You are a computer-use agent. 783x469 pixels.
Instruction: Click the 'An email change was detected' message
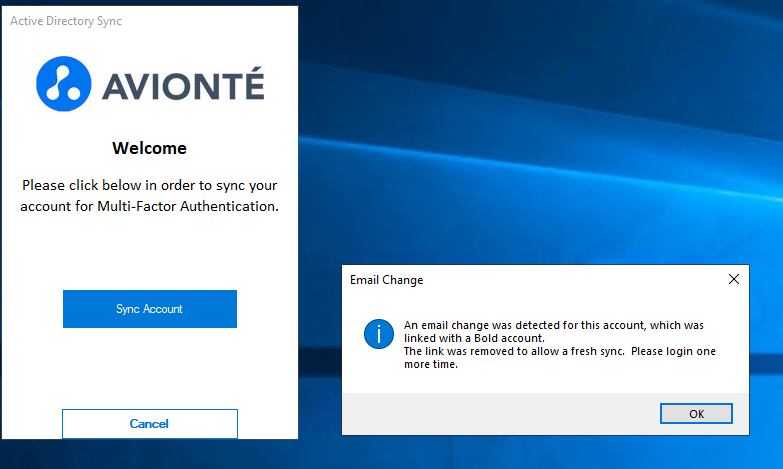coord(554,332)
